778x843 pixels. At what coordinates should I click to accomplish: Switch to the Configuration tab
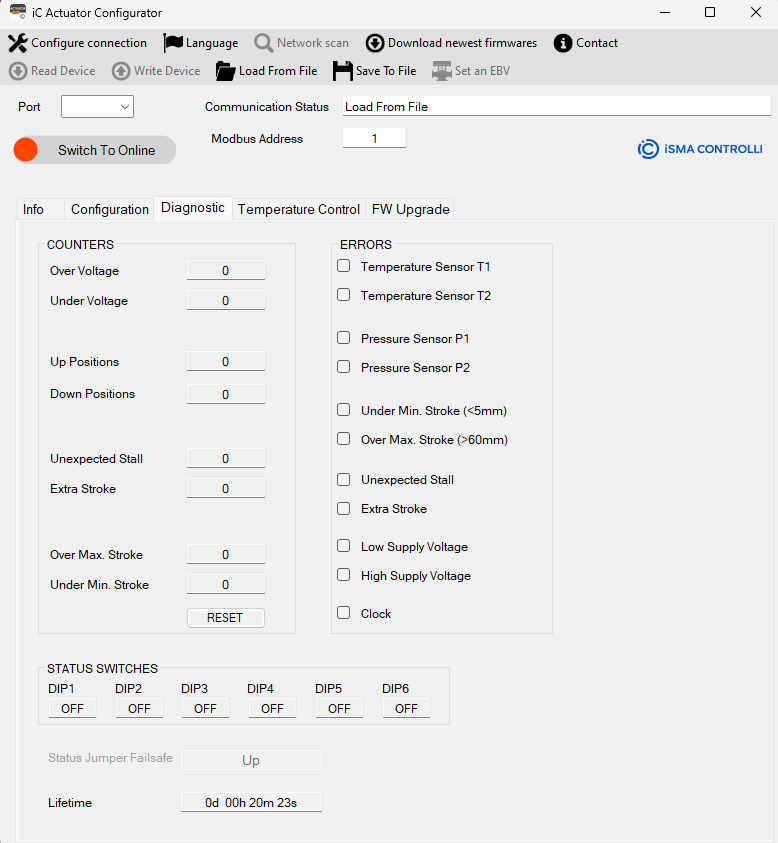(x=110, y=209)
